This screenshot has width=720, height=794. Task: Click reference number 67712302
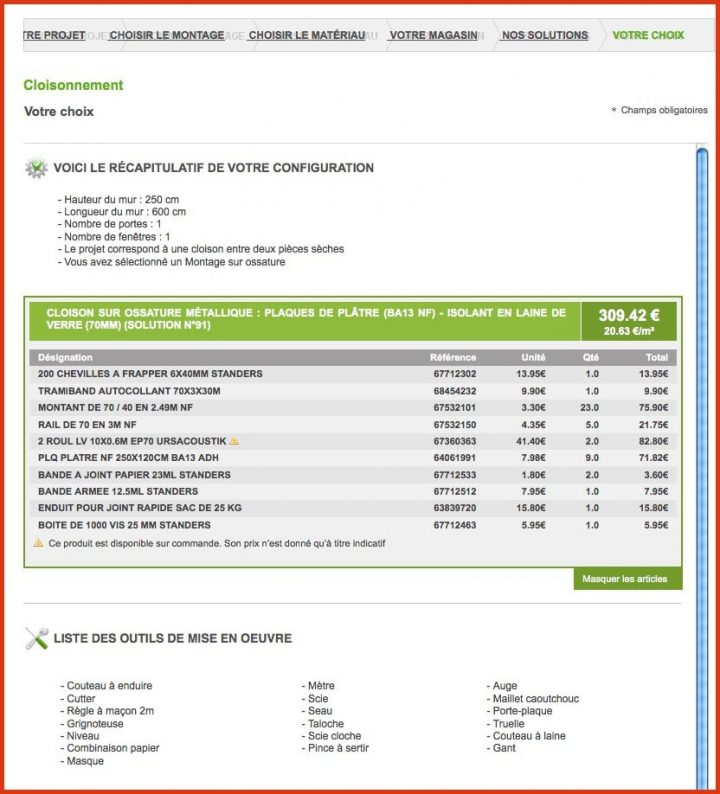point(455,374)
